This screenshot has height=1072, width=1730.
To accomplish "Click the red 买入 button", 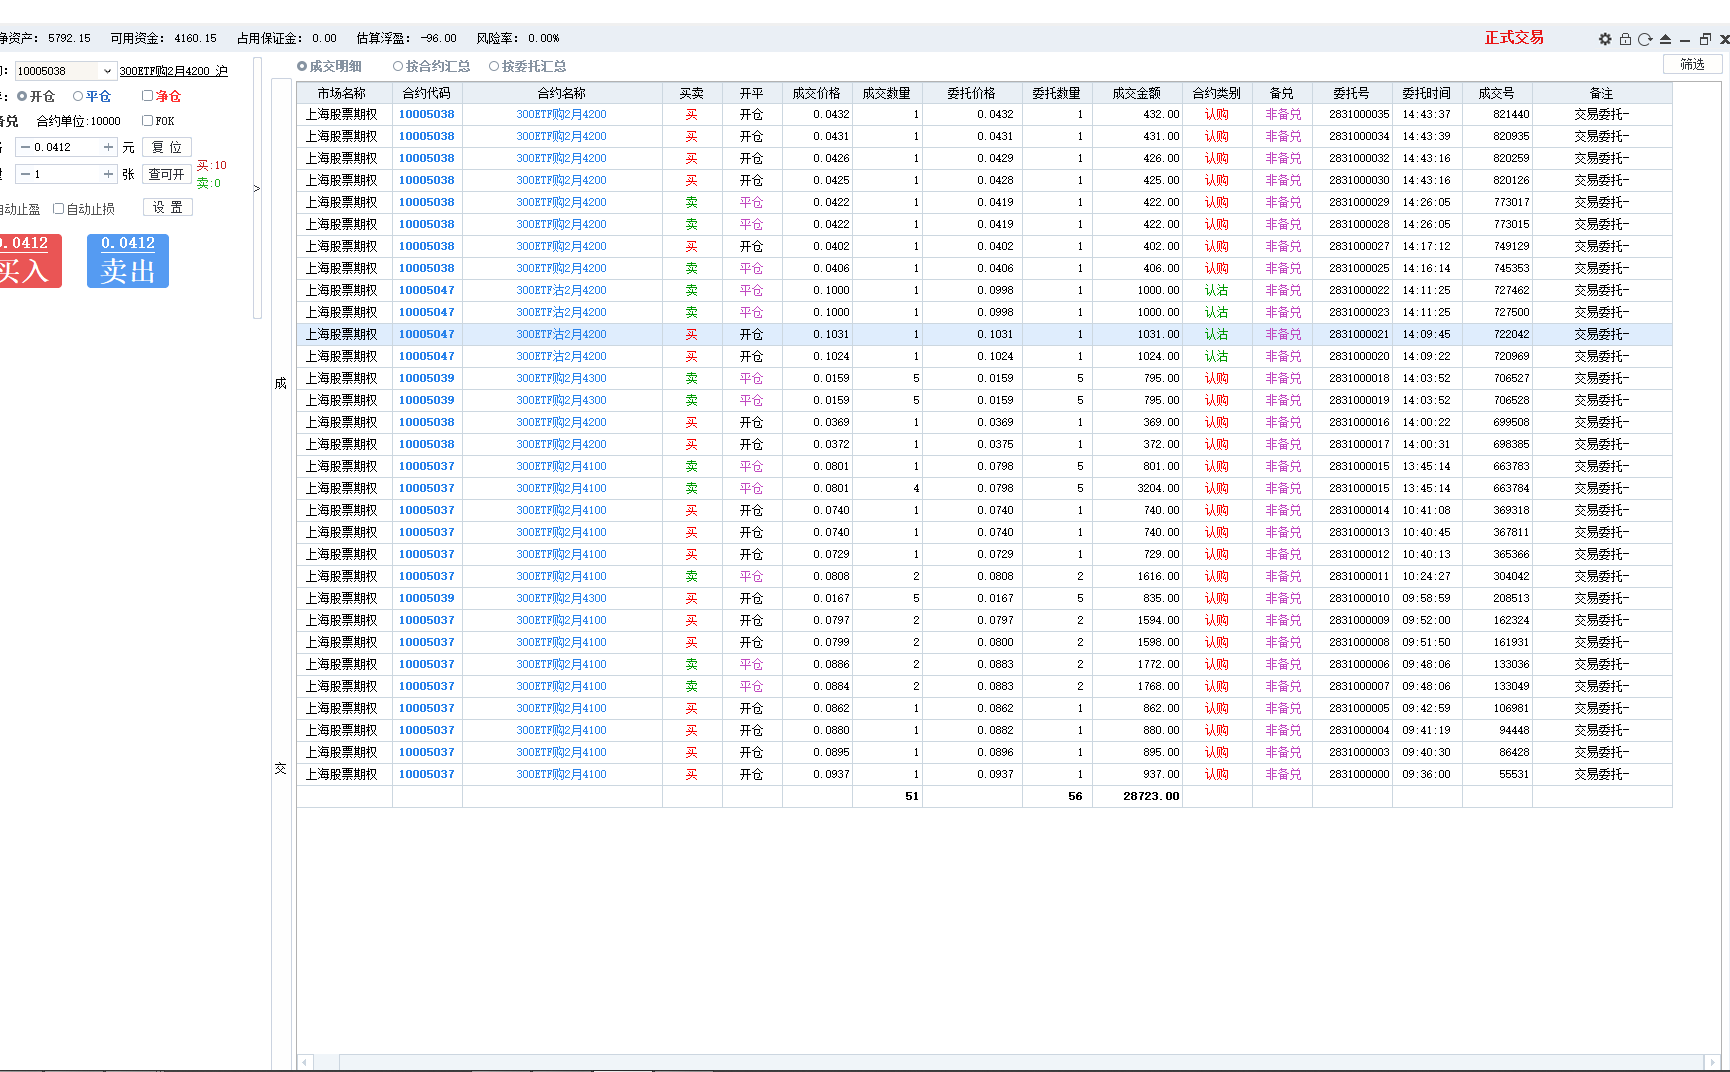I will click(28, 261).
